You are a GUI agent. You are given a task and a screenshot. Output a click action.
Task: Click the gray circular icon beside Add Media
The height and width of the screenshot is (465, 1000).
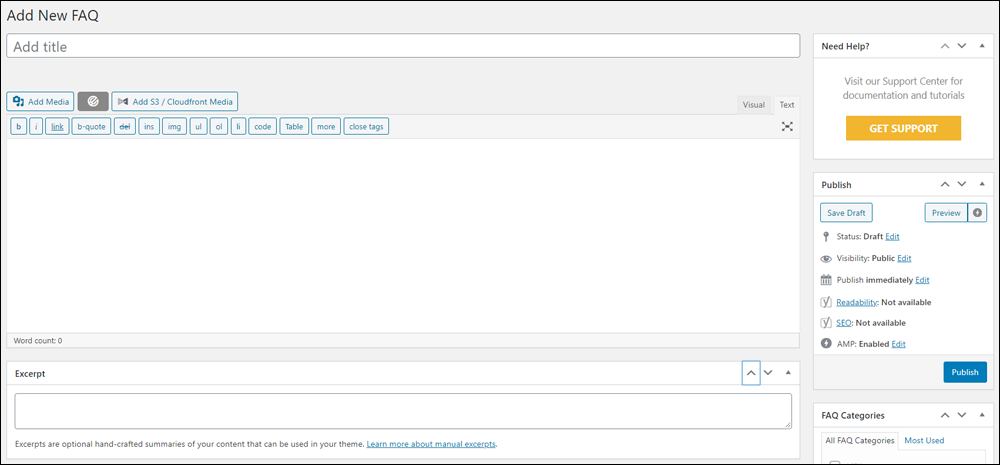click(x=93, y=101)
